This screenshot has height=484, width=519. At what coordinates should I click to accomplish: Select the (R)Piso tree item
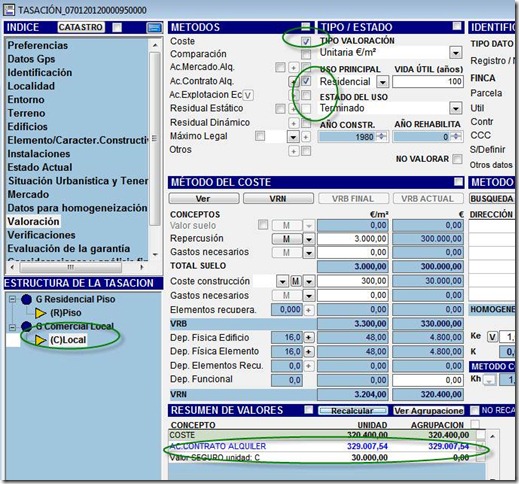(x=66, y=313)
